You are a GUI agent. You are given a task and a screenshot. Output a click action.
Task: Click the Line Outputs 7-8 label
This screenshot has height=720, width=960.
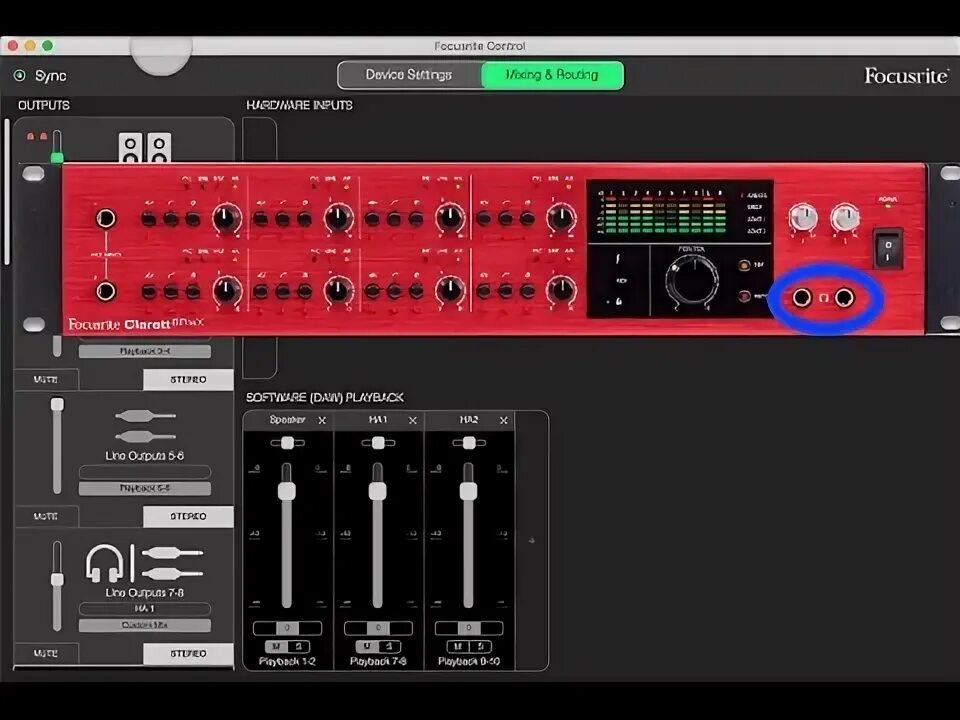144,593
